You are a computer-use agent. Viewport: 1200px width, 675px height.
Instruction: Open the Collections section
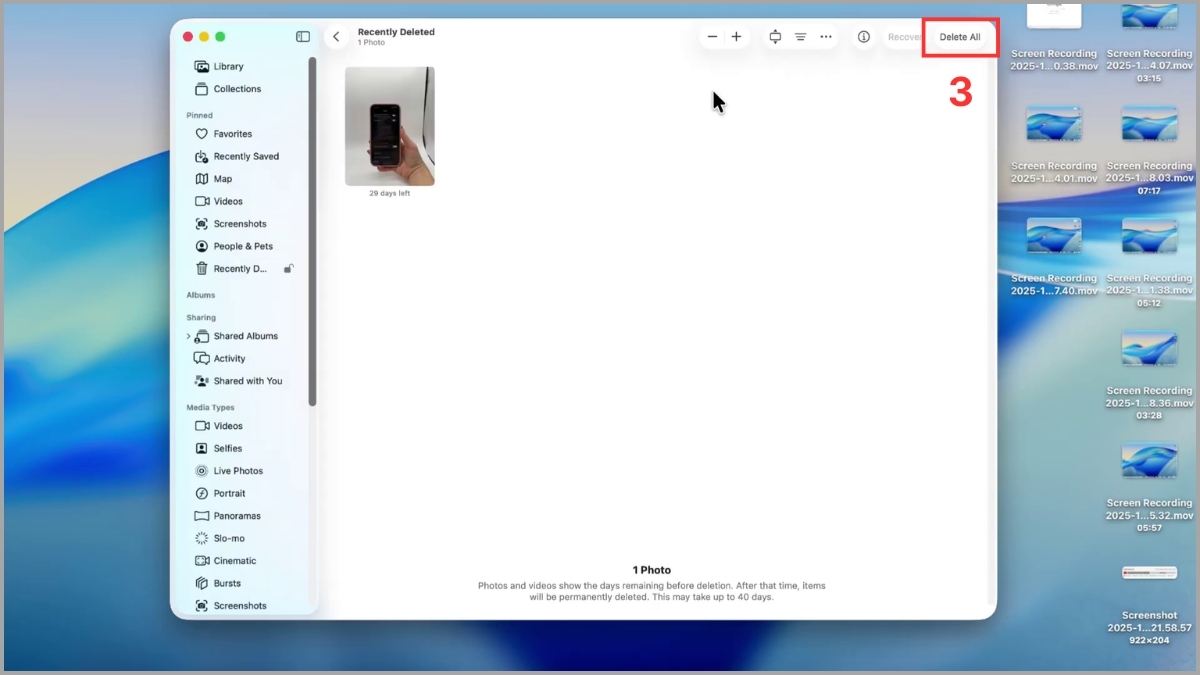236,89
